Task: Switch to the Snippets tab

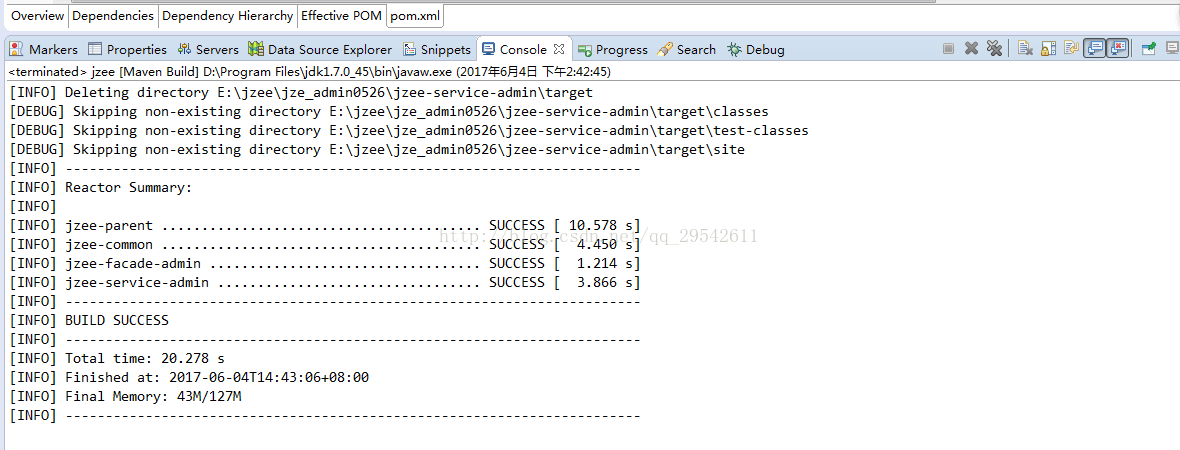Action: point(436,50)
